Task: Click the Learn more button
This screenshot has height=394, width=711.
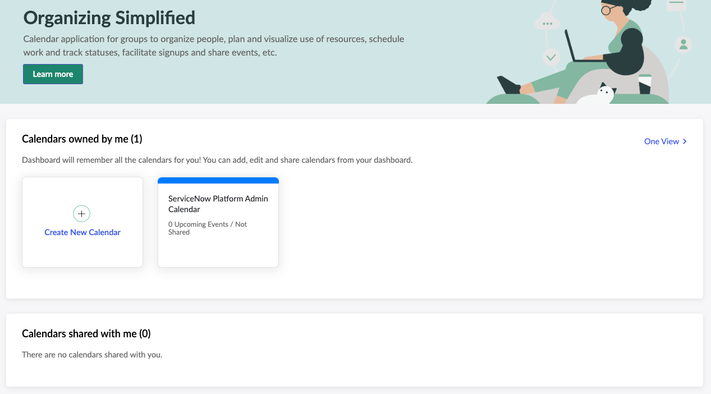Action: coord(53,74)
